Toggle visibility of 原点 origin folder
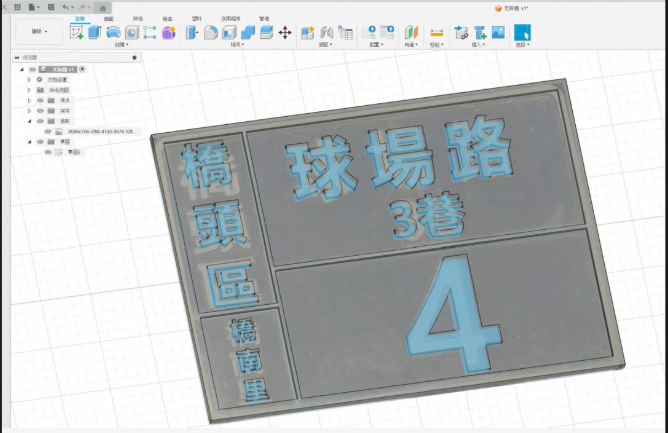 tap(40, 100)
